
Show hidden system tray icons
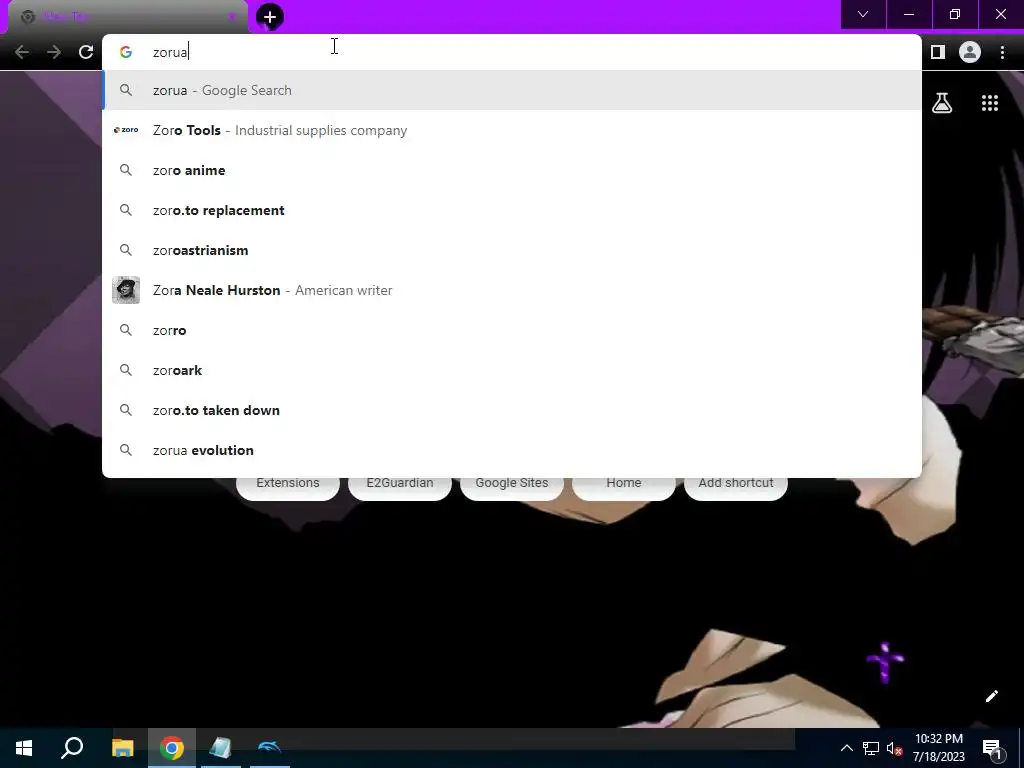(846, 748)
